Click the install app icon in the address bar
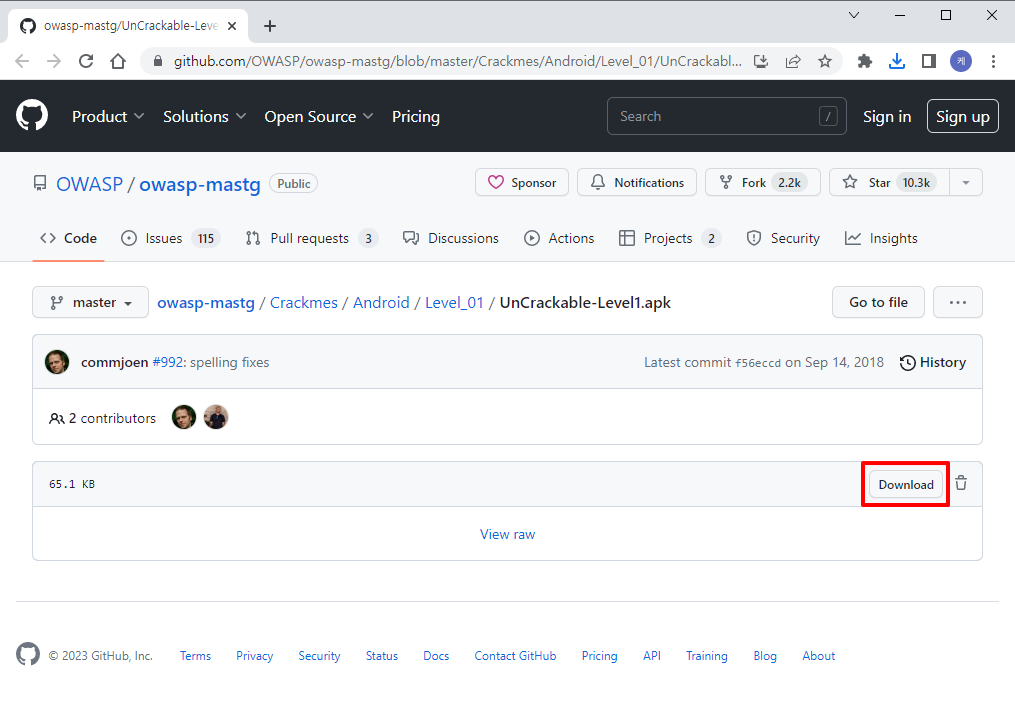 click(x=761, y=61)
